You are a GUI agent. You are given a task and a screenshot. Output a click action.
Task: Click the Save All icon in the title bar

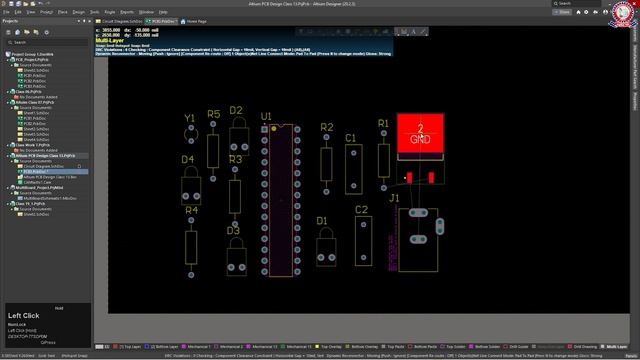(x=18, y=4)
